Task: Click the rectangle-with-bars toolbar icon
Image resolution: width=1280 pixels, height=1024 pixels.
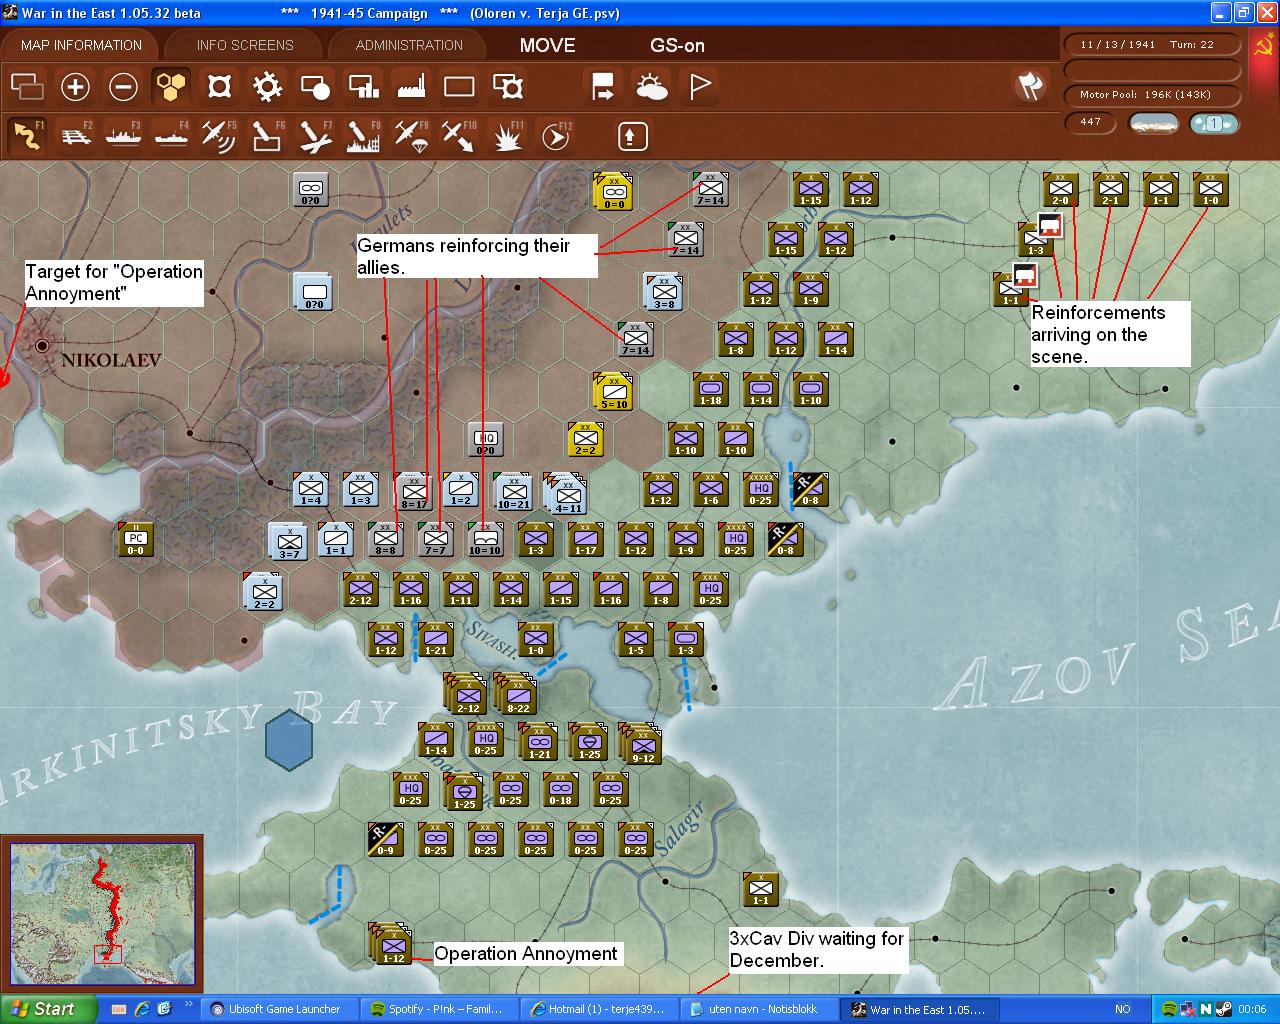Action: coord(363,87)
